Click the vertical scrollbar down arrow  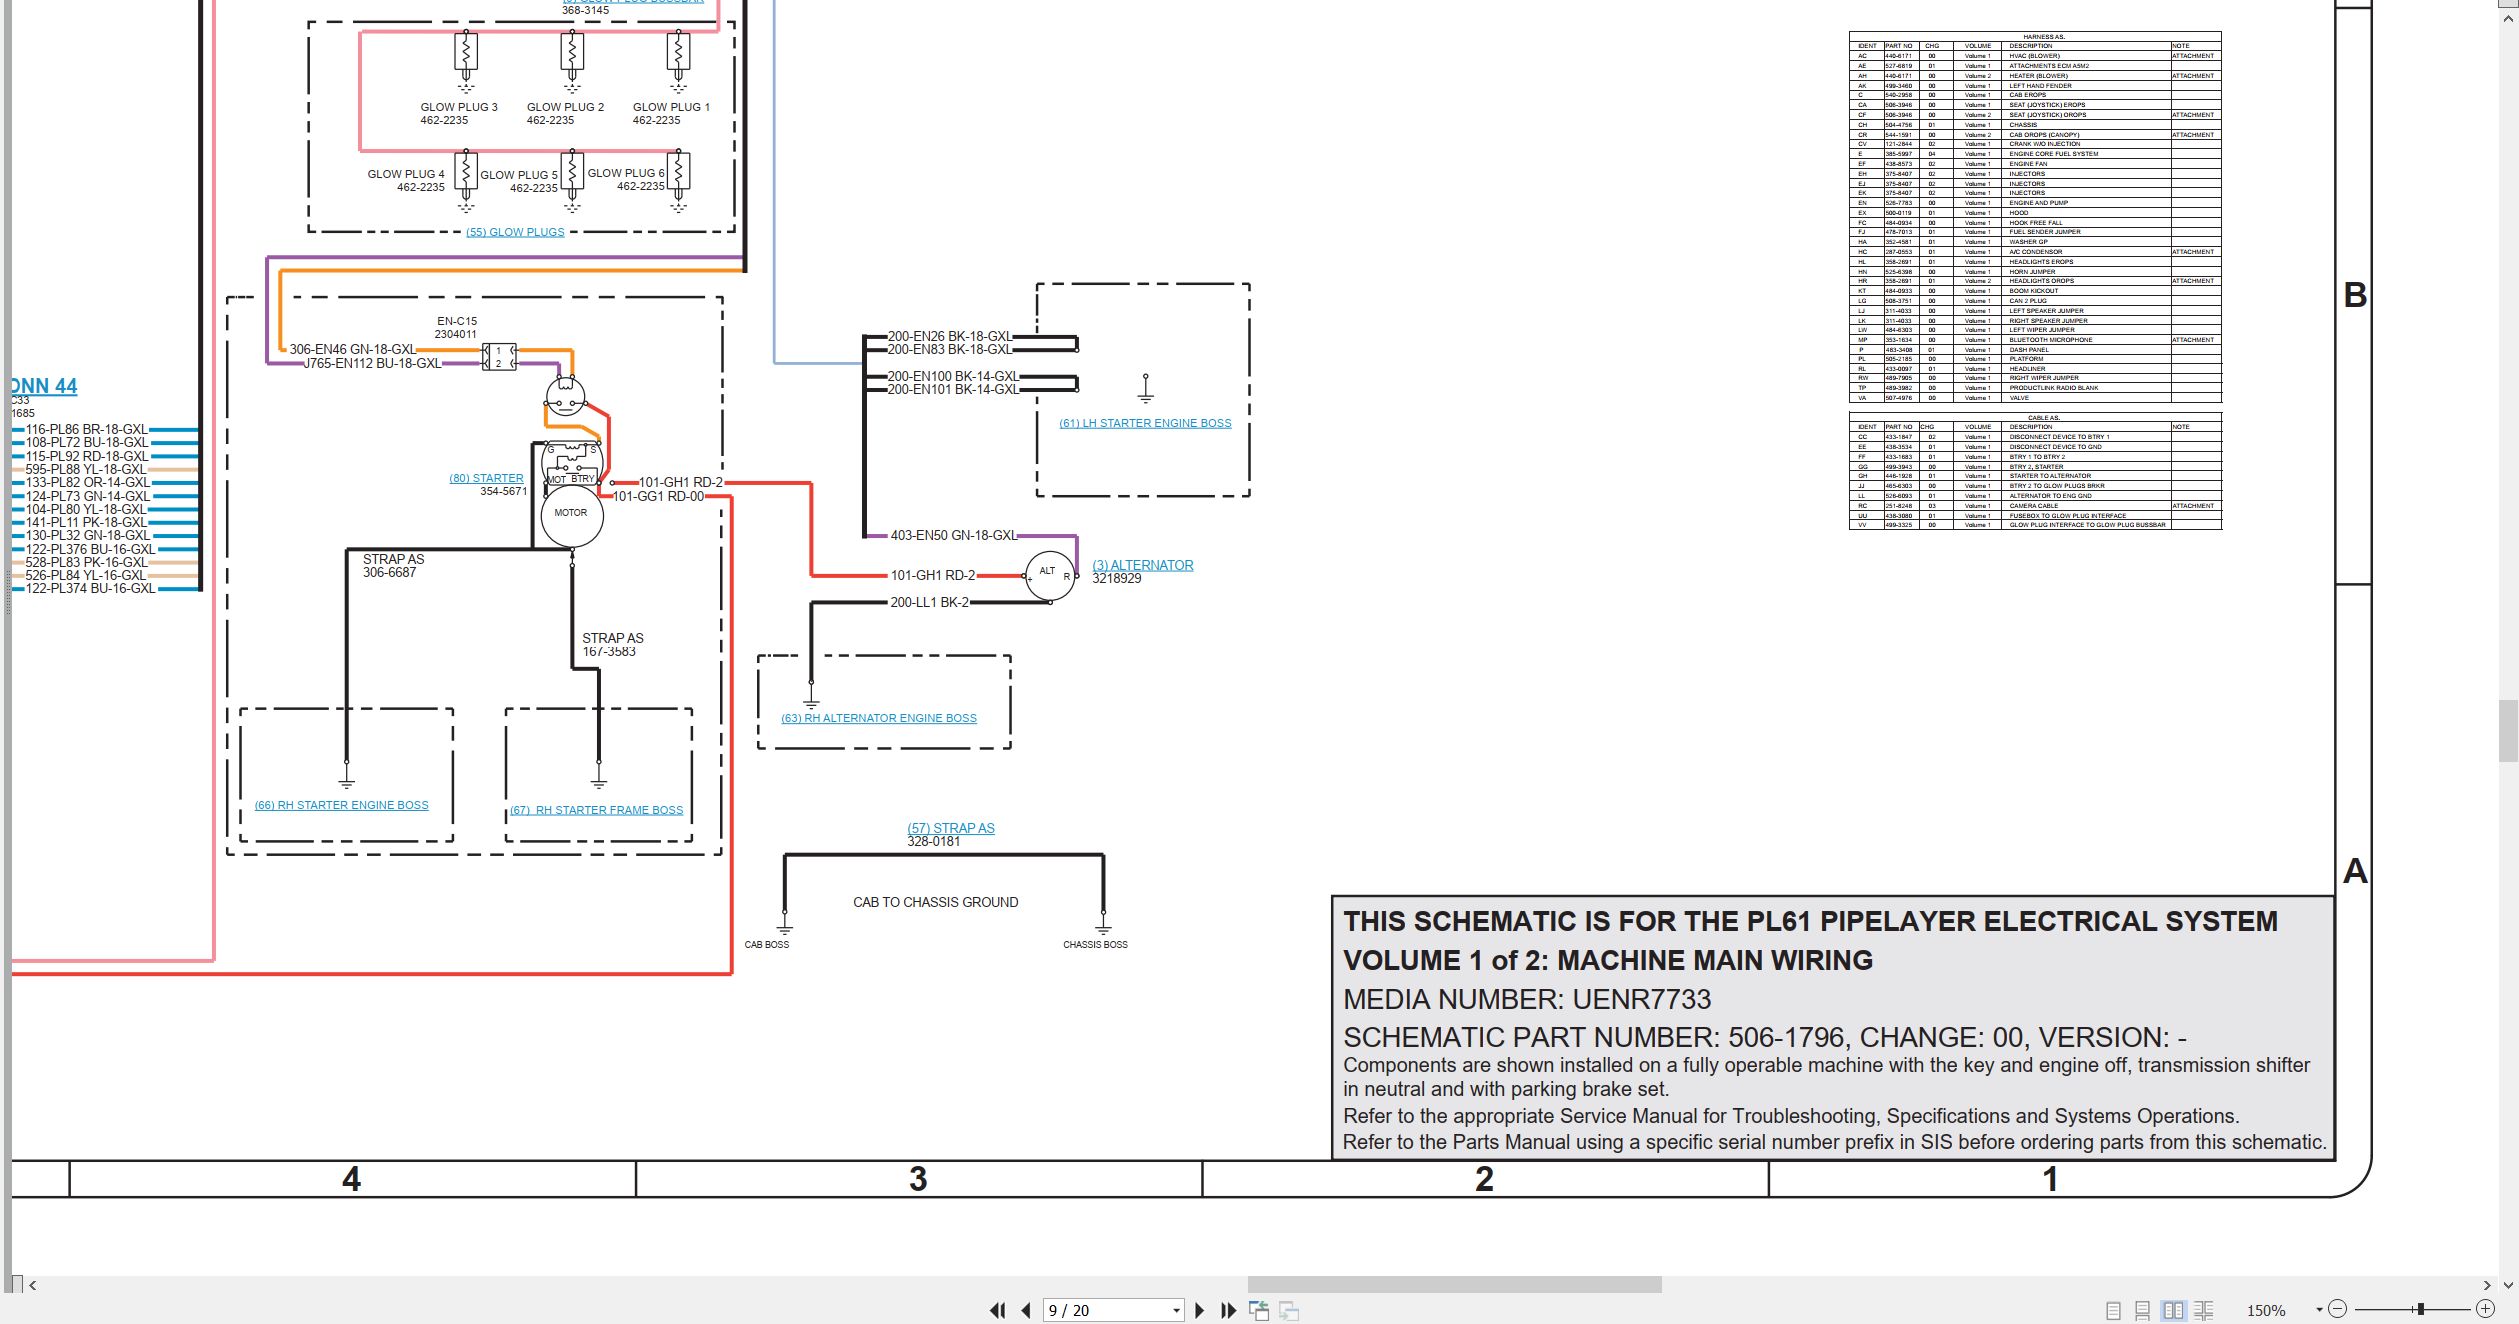click(x=2508, y=1285)
